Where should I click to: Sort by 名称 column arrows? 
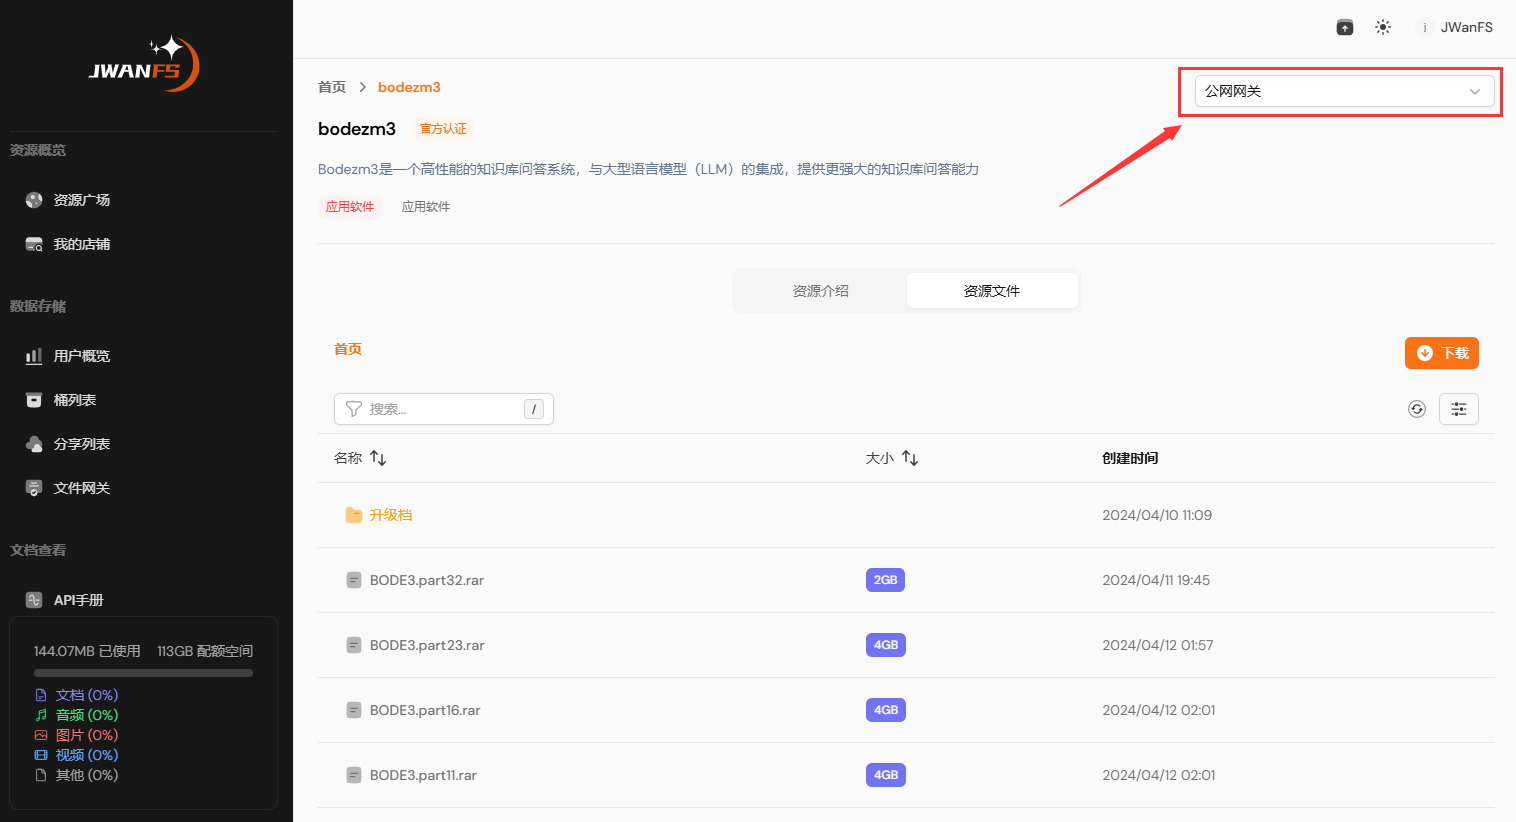378,458
